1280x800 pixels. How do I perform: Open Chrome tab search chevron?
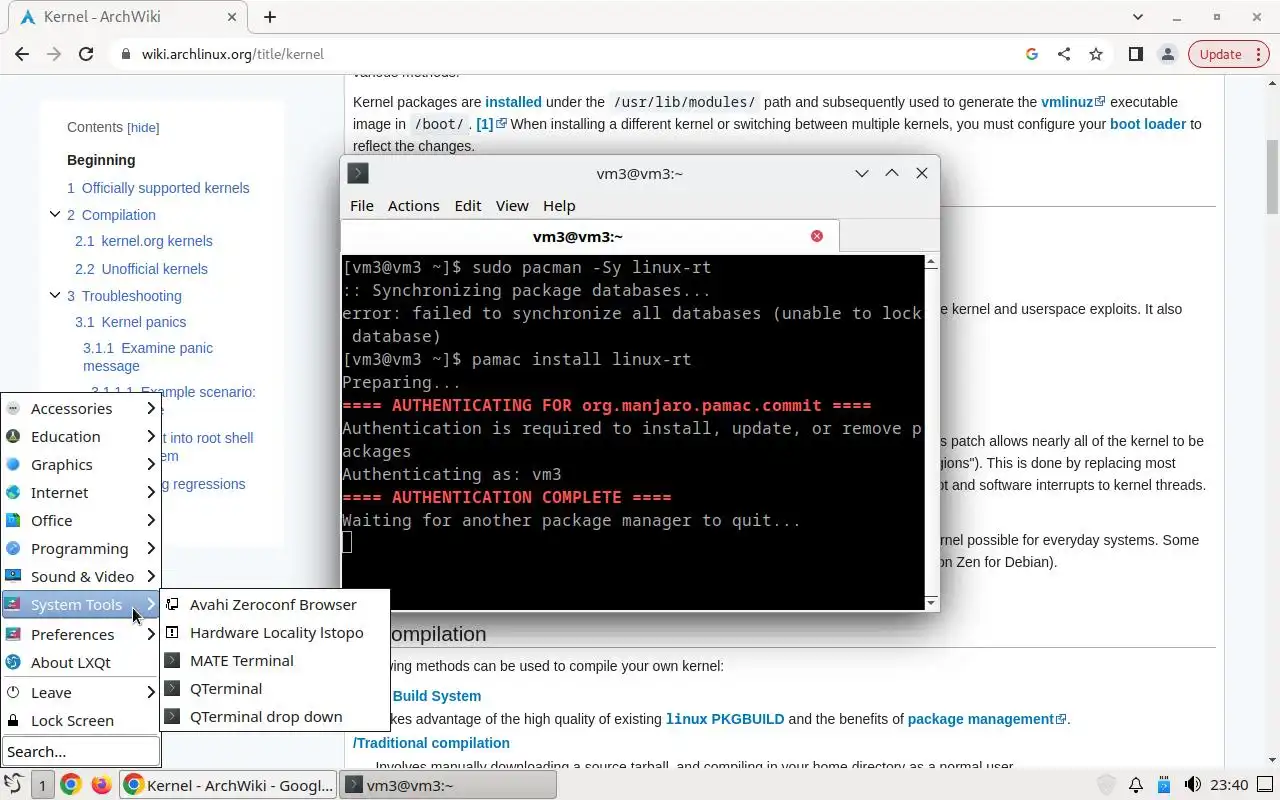(1139, 17)
